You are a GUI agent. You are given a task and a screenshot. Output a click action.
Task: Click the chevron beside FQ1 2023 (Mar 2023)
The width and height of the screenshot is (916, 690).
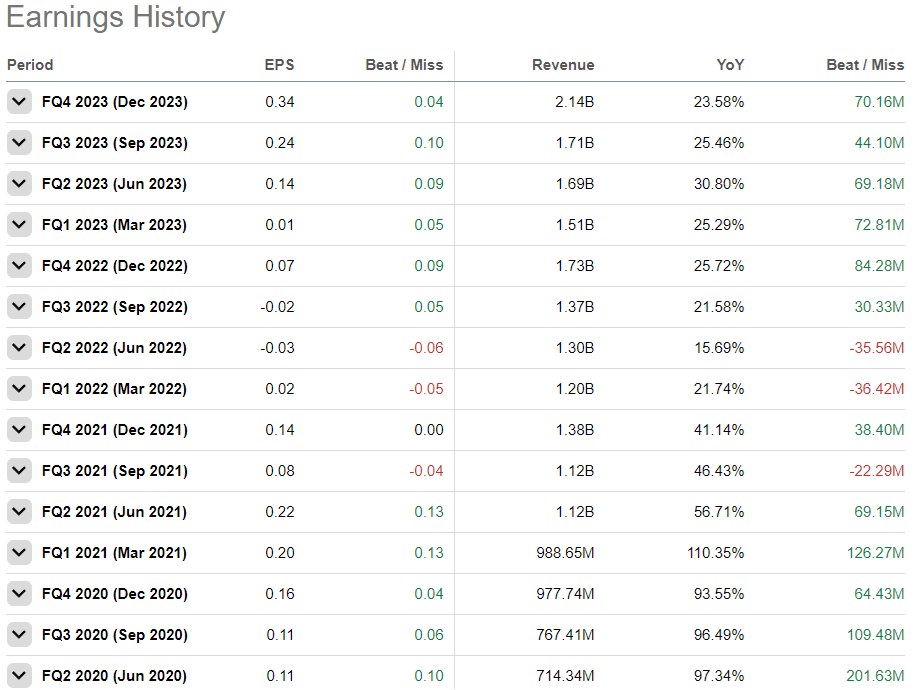19,224
